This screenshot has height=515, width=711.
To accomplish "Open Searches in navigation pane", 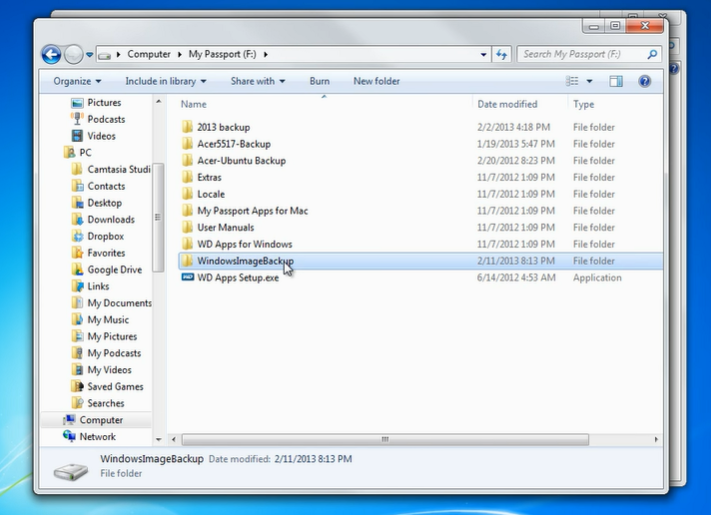I will (106, 403).
